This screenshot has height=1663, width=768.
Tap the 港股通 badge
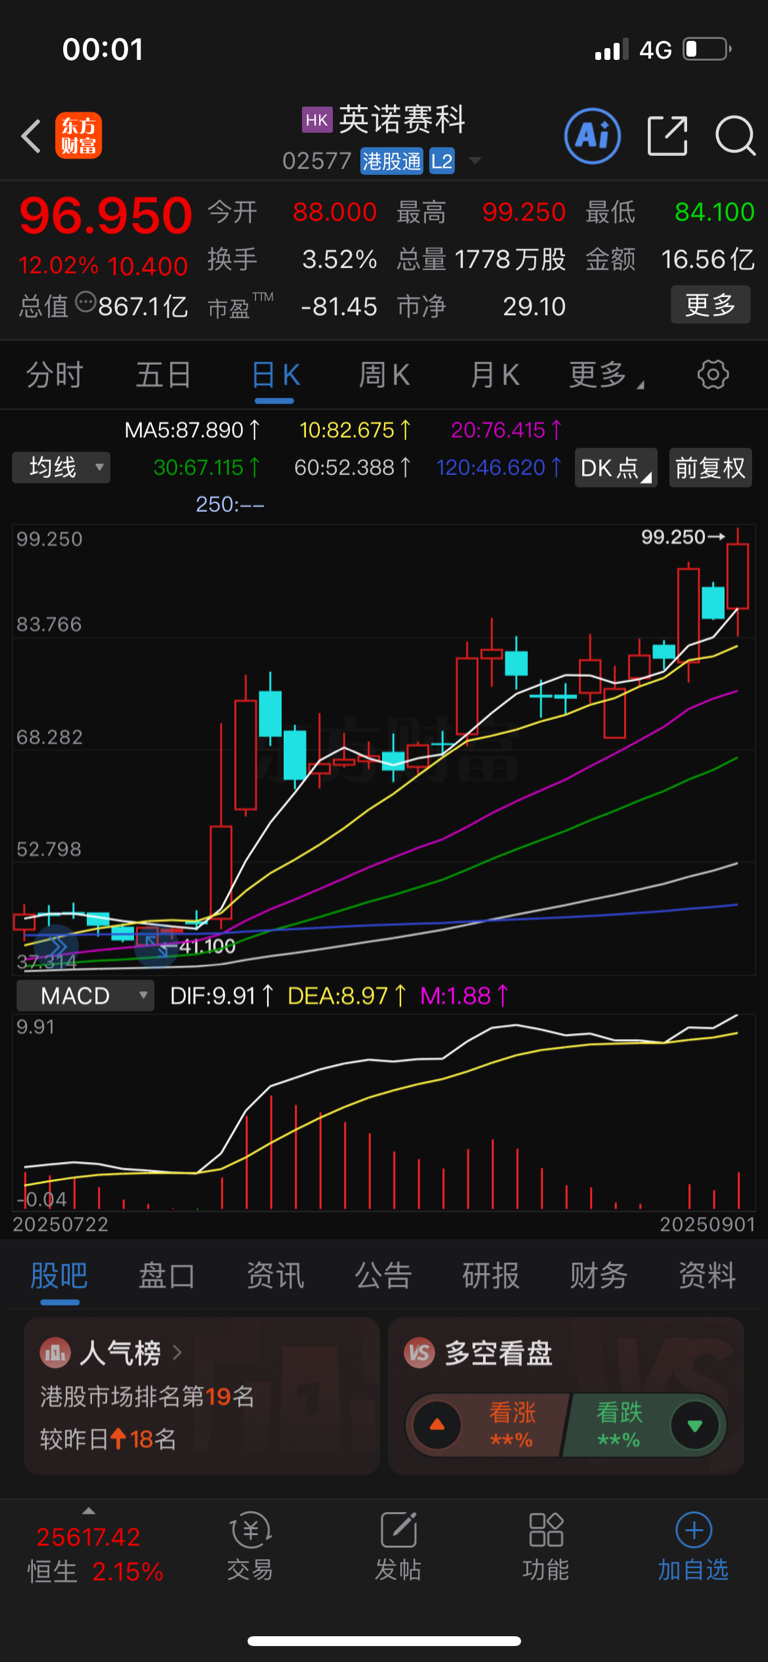(x=392, y=161)
